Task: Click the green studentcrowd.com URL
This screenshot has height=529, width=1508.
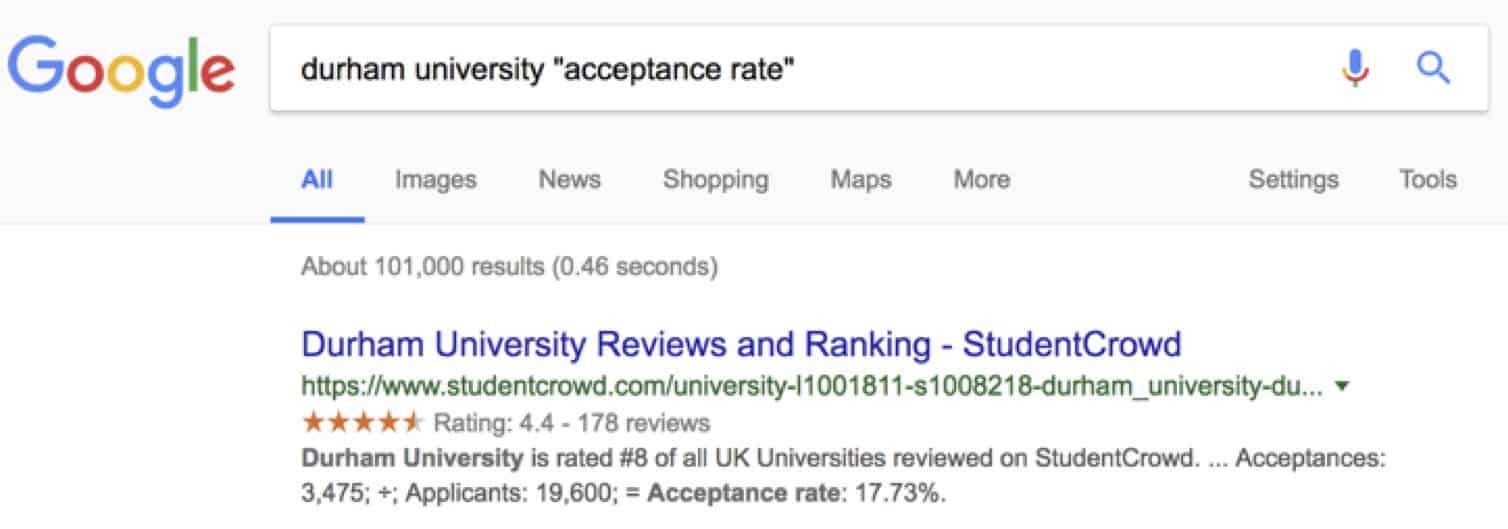Action: point(812,386)
